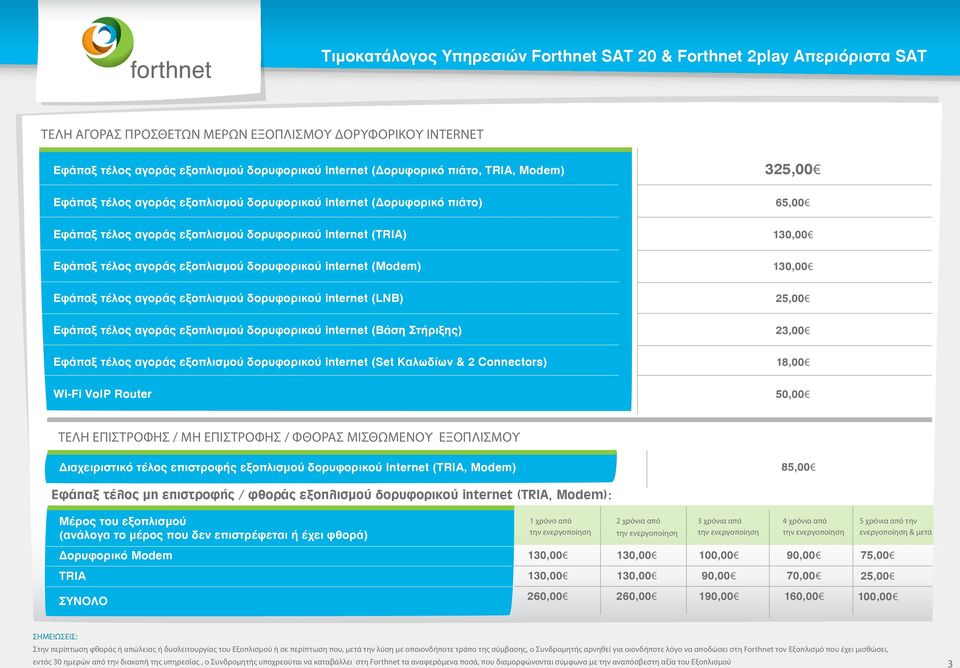Image resolution: width=960 pixels, height=668 pixels.
Task: Click Δορυφορικό Modem value for 1 year
Action: coord(548,555)
